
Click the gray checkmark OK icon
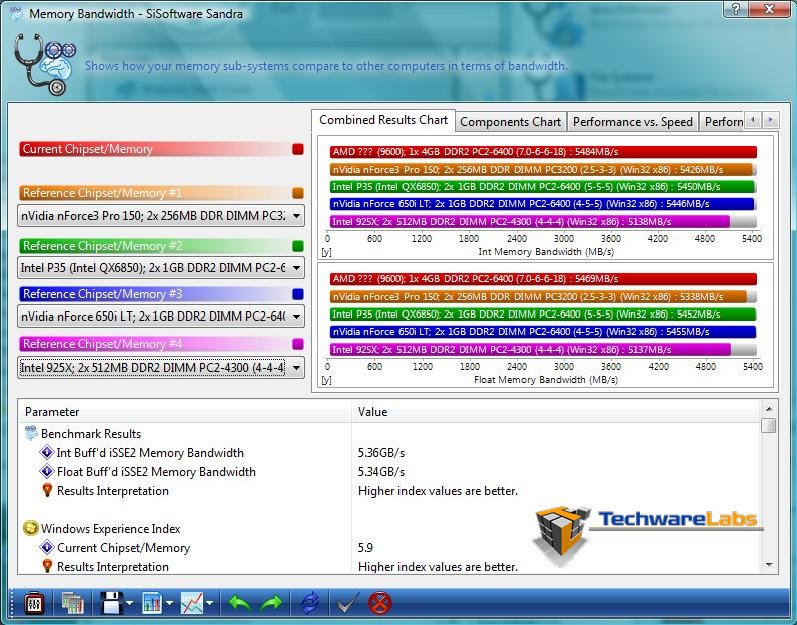(348, 603)
